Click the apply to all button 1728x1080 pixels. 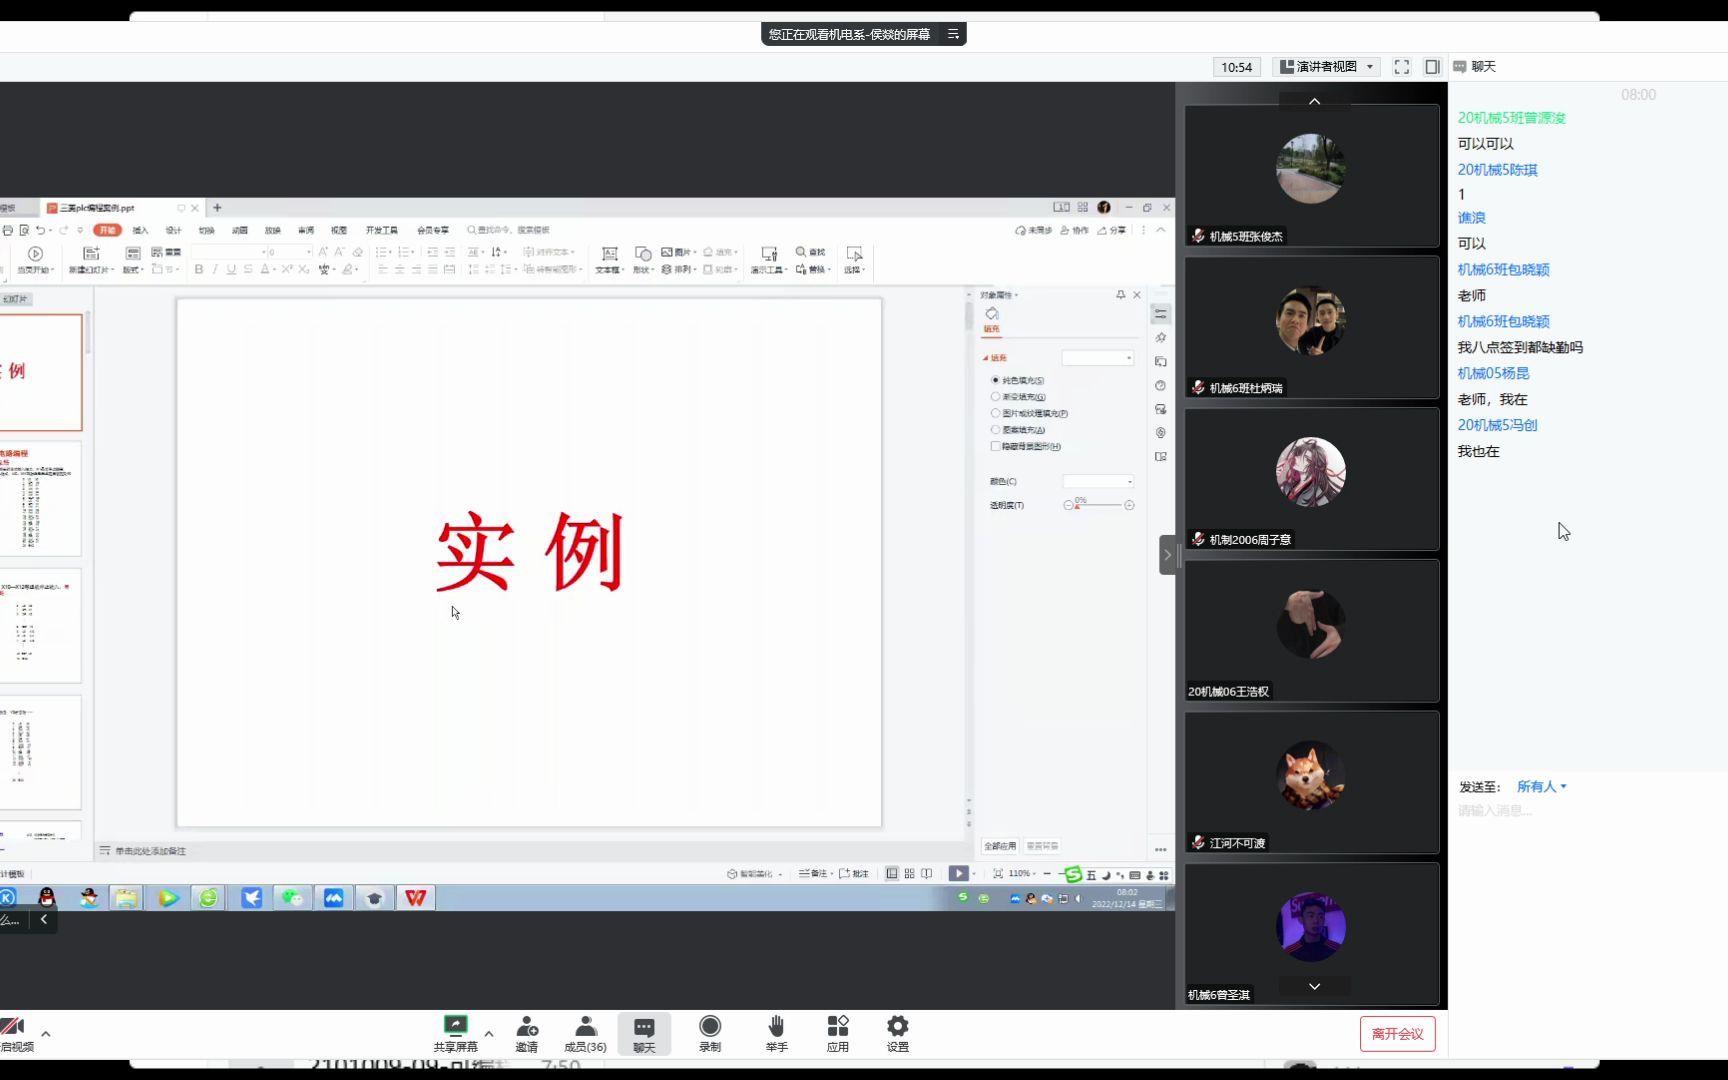[1000, 846]
